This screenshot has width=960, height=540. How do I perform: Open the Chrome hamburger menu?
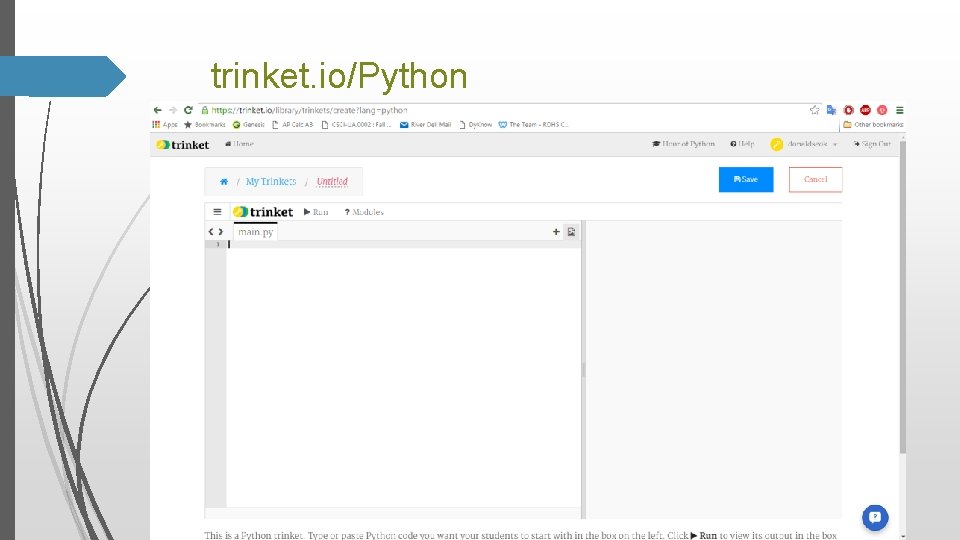(899, 110)
